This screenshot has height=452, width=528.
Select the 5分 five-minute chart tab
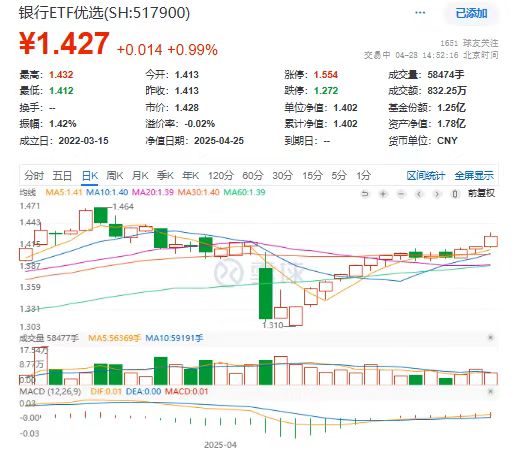(x=339, y=175)
